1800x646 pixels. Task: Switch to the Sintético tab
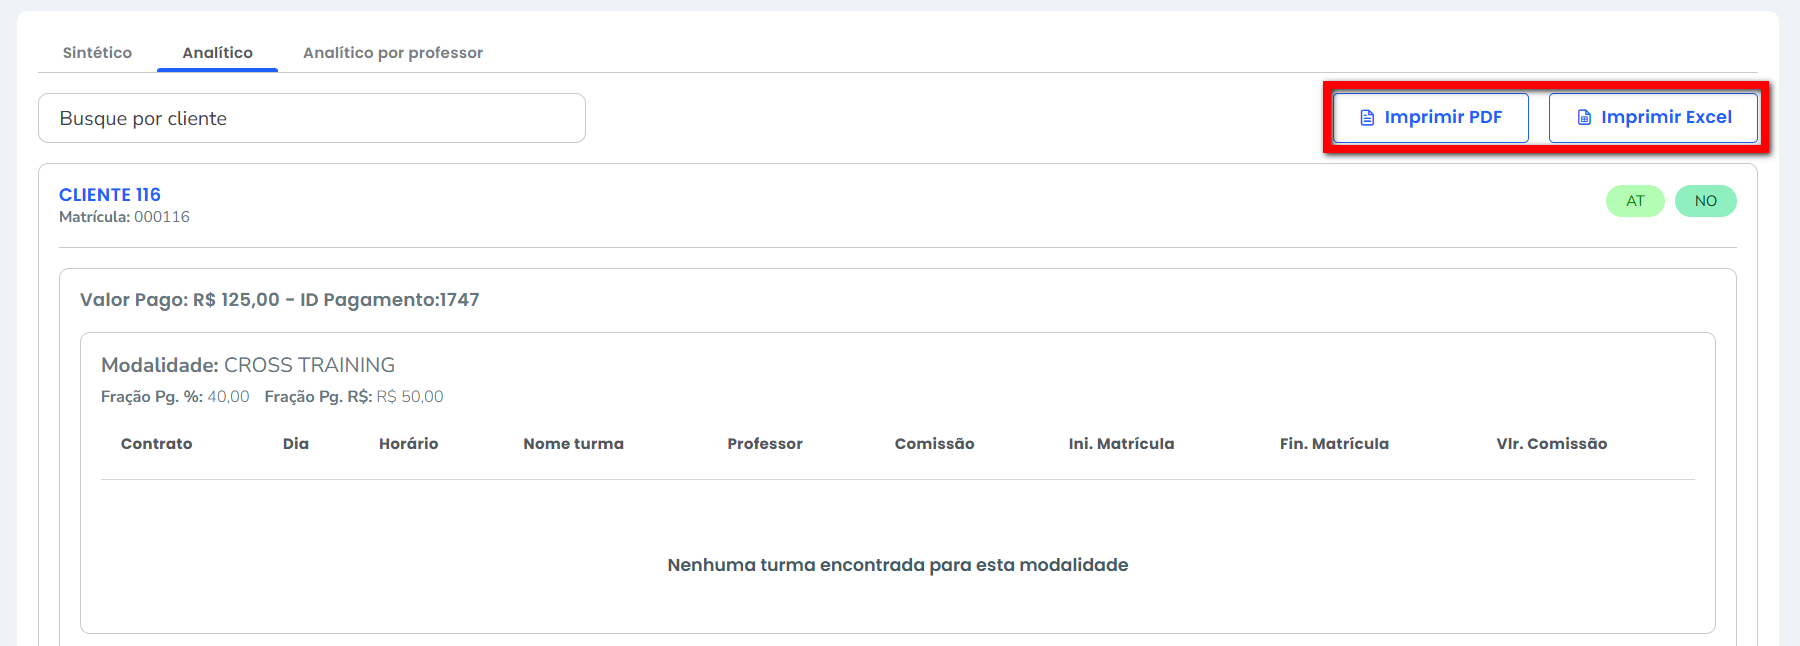coord(97,53)
